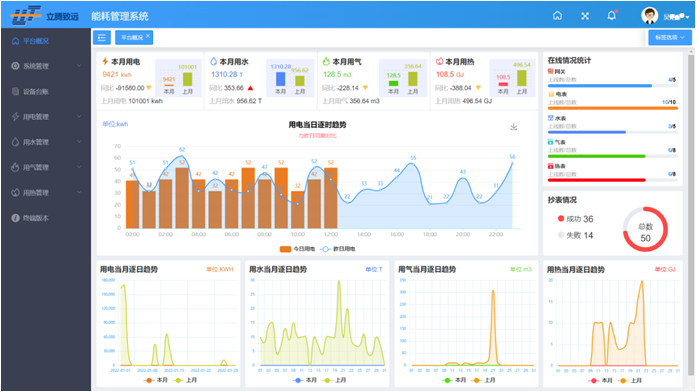The height and width of the screenshot is (392, 696).
Task: Click the 热表 heat meter icon
Action: [x=551, y=166]
